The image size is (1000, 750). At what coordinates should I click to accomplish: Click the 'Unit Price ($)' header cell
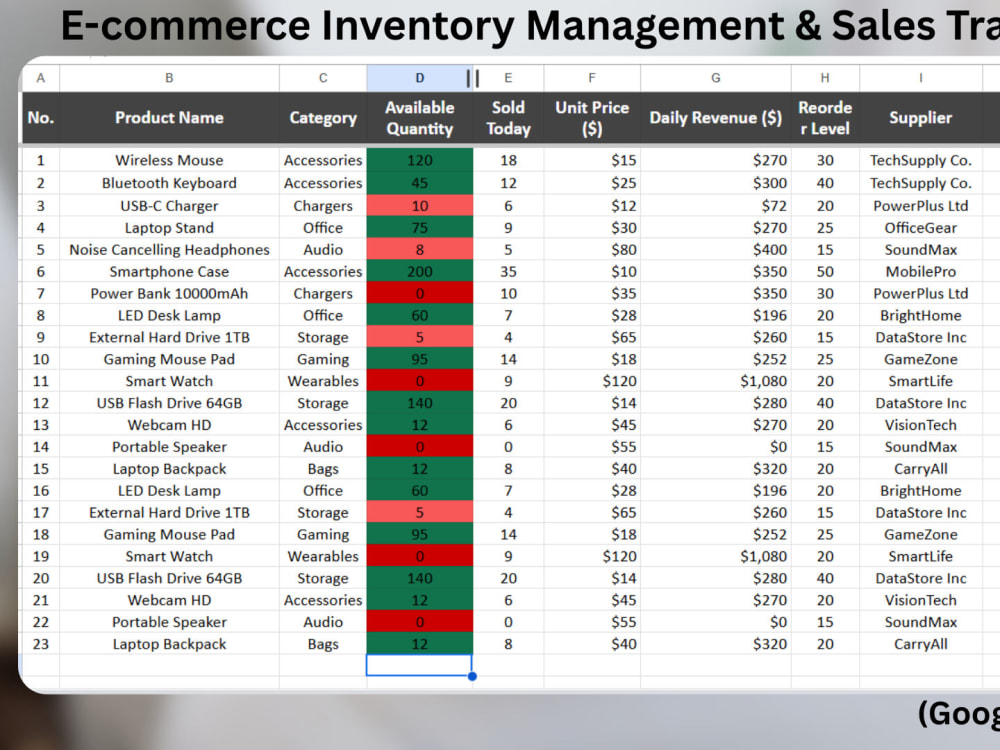point(592,118)
